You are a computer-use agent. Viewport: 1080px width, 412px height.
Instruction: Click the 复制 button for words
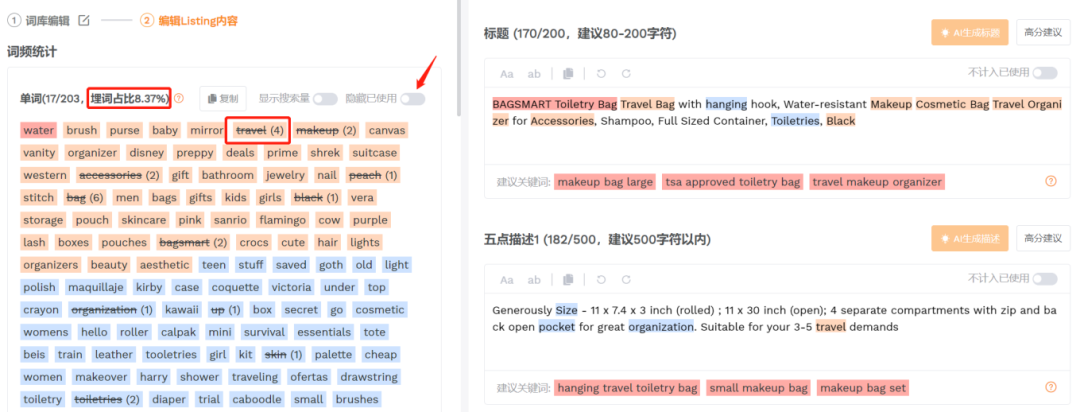[x=222, y=99]
